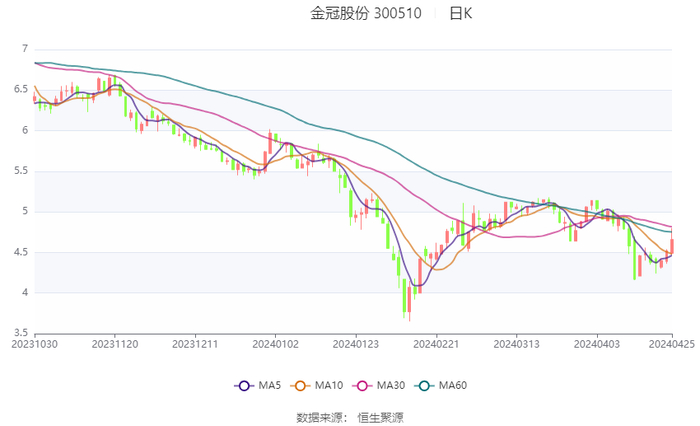Click the MA5 purple legend marker

click(243, 385)
